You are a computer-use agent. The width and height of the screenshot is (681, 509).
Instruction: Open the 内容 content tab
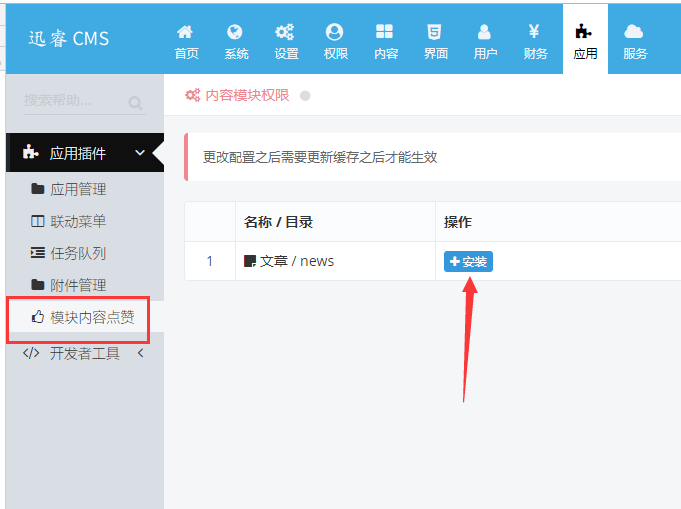(386, 42)
